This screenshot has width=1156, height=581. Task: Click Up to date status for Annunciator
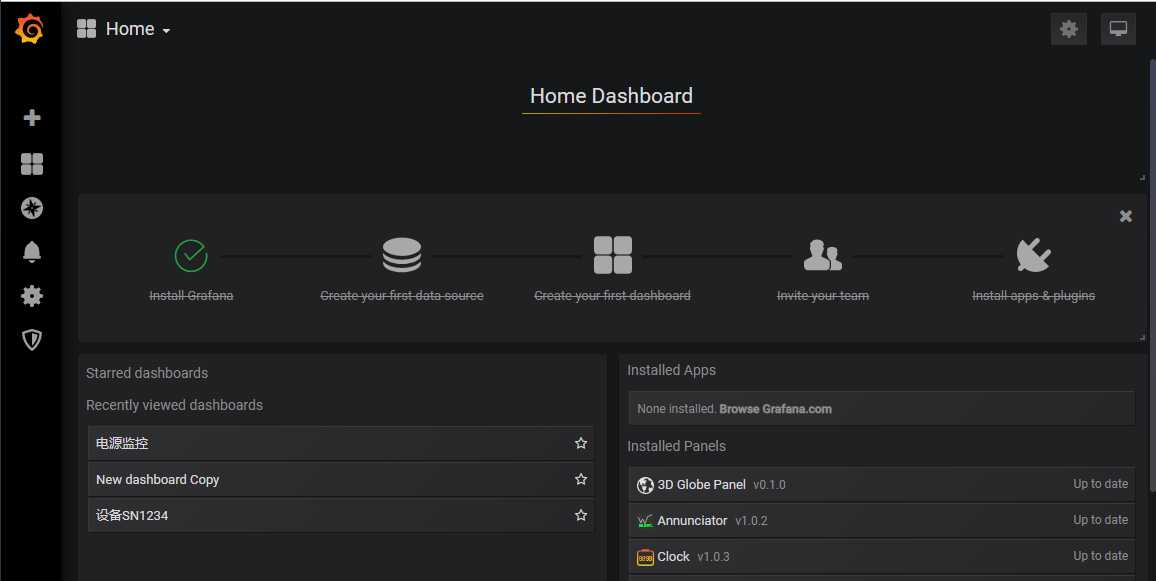pos(1100,520)
